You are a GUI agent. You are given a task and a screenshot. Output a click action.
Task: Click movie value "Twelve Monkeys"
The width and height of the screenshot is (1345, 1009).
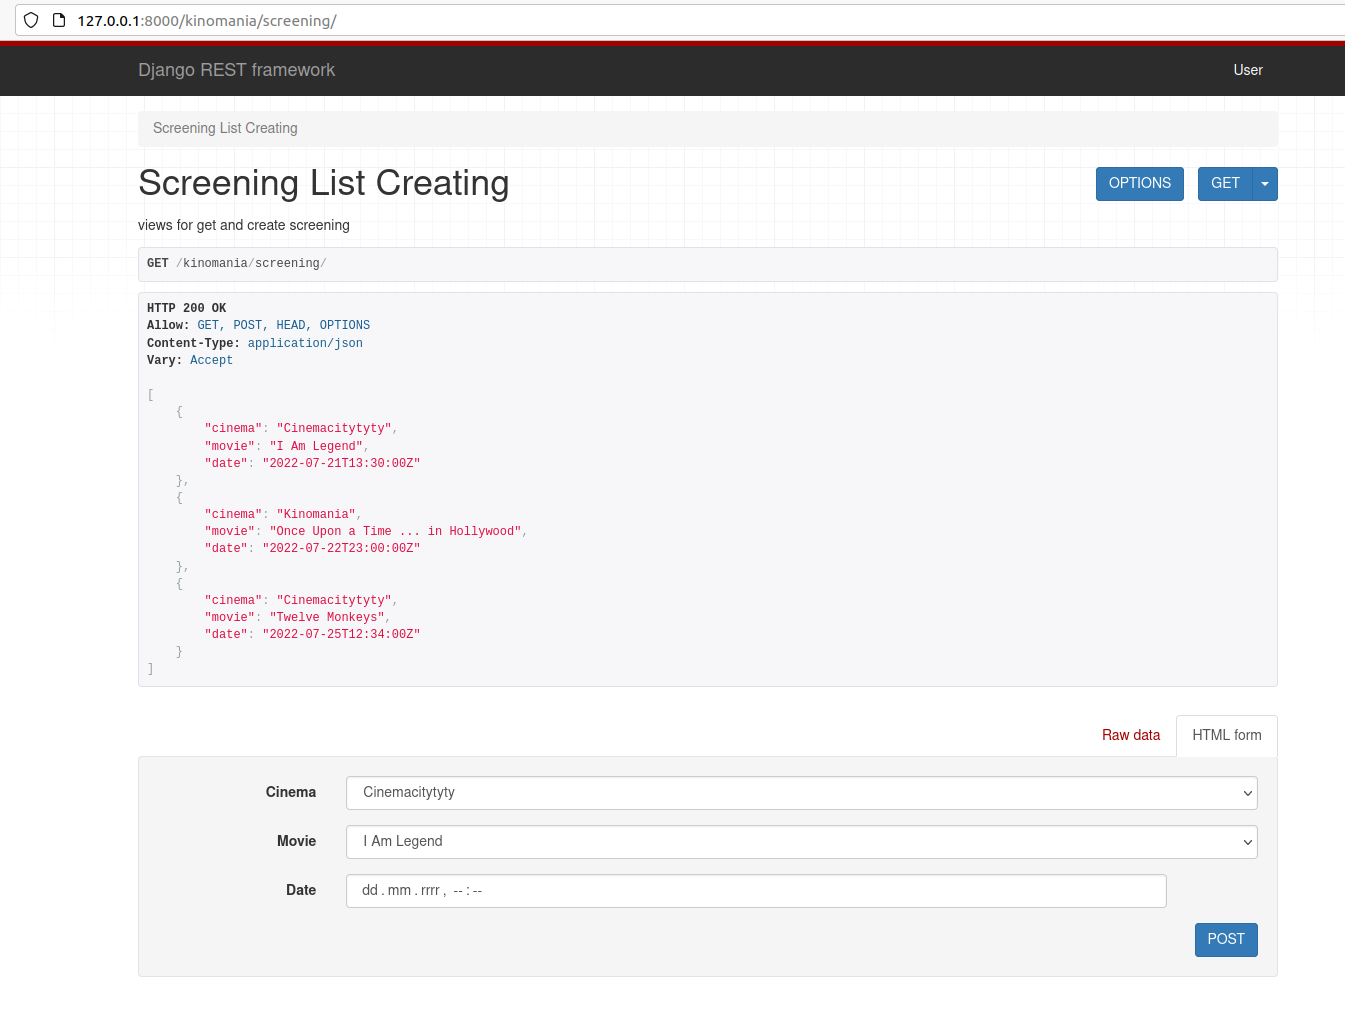327,617
